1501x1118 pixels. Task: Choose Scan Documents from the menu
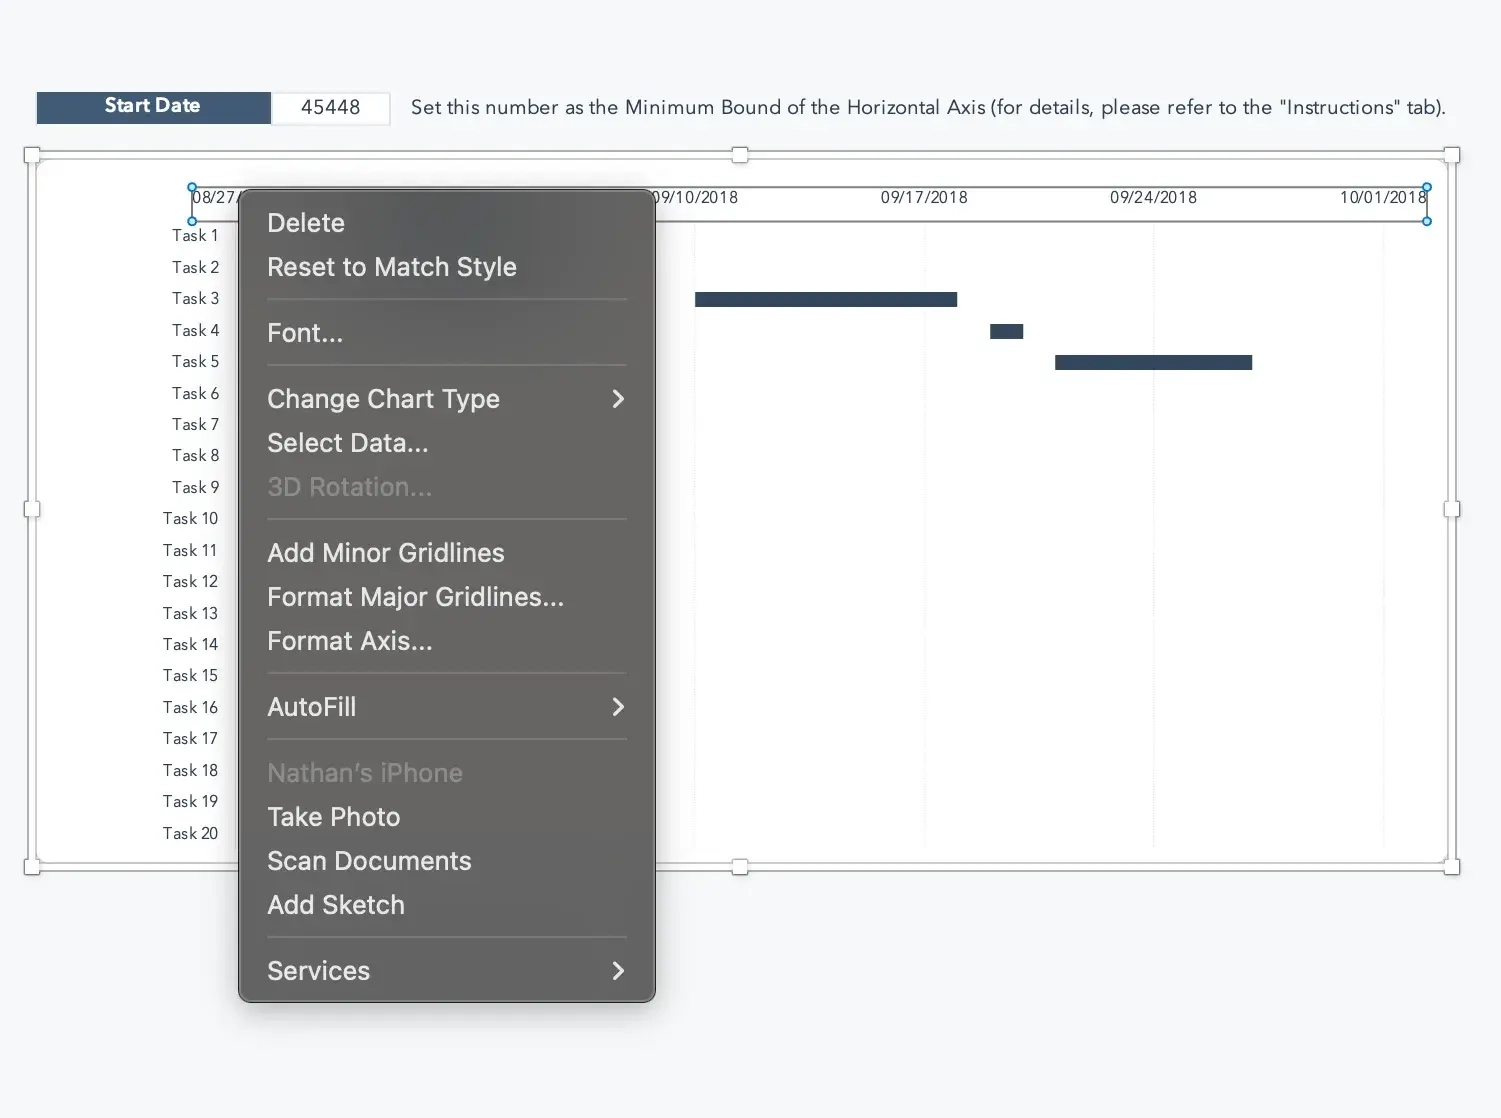(x=369, y=860)
